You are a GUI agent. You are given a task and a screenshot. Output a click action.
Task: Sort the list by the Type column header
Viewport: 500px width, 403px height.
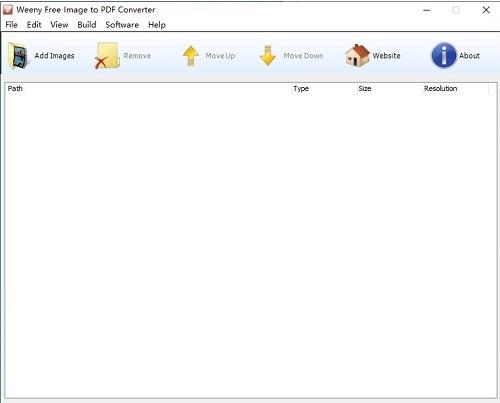tap(323, 89)
